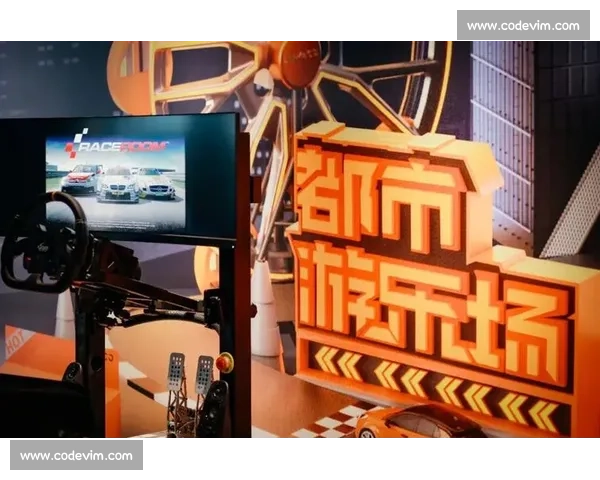Click the hub of the giant orange wheel
Viewport: 600px width, 480px height.
pyautogui.click(x=299, y=63)
